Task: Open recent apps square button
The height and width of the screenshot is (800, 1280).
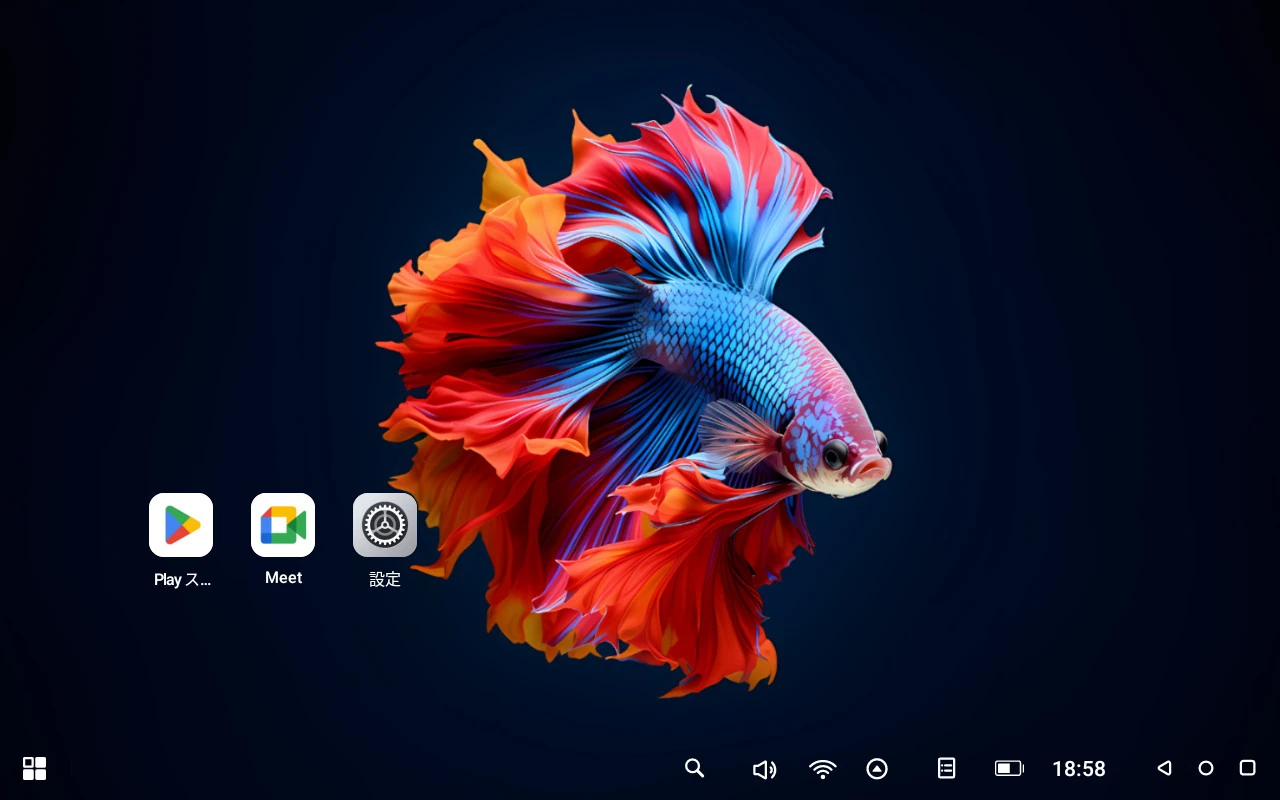Action: click(1247, 768)
